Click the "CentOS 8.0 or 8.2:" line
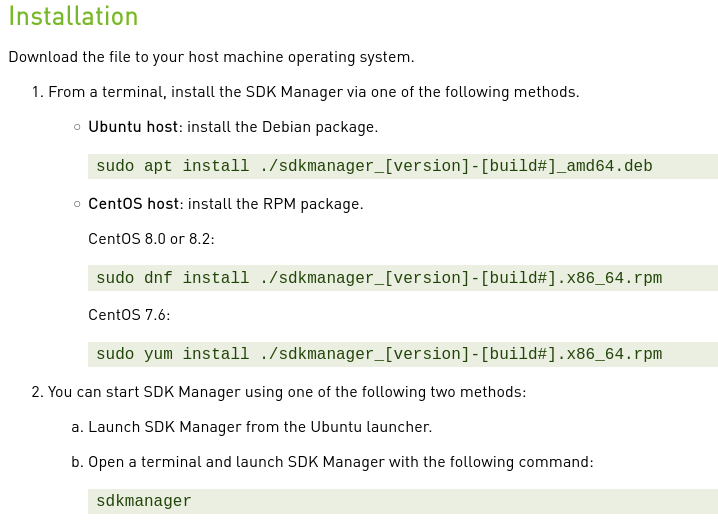Viewport: 718px width, 523px height. click(x=151, y=239)
